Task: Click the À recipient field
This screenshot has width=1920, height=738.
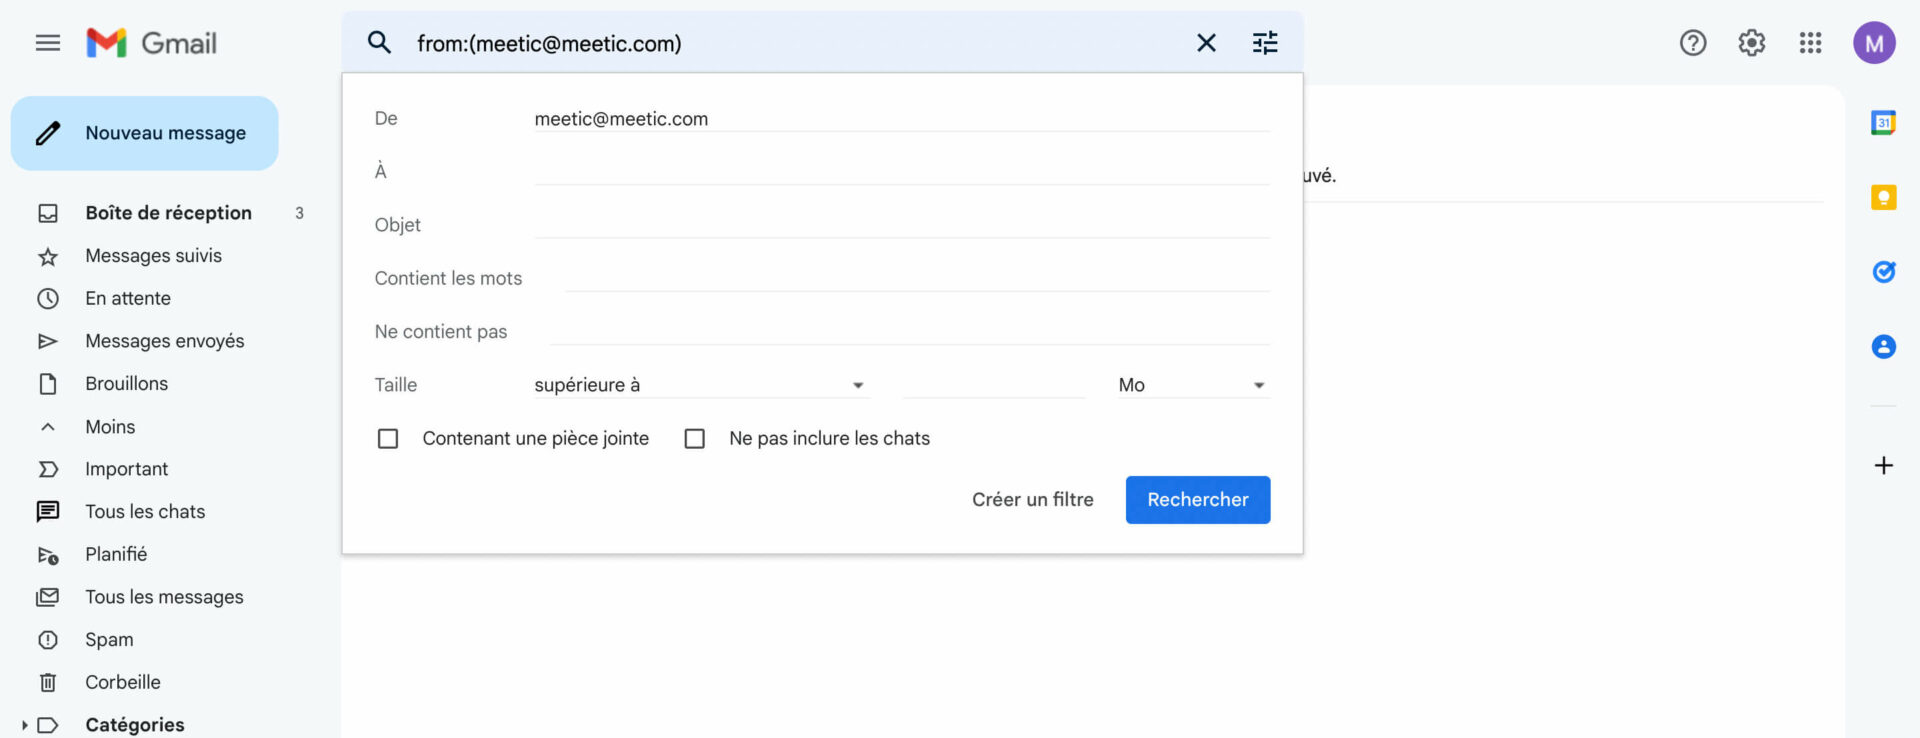Action: point(901,171)
